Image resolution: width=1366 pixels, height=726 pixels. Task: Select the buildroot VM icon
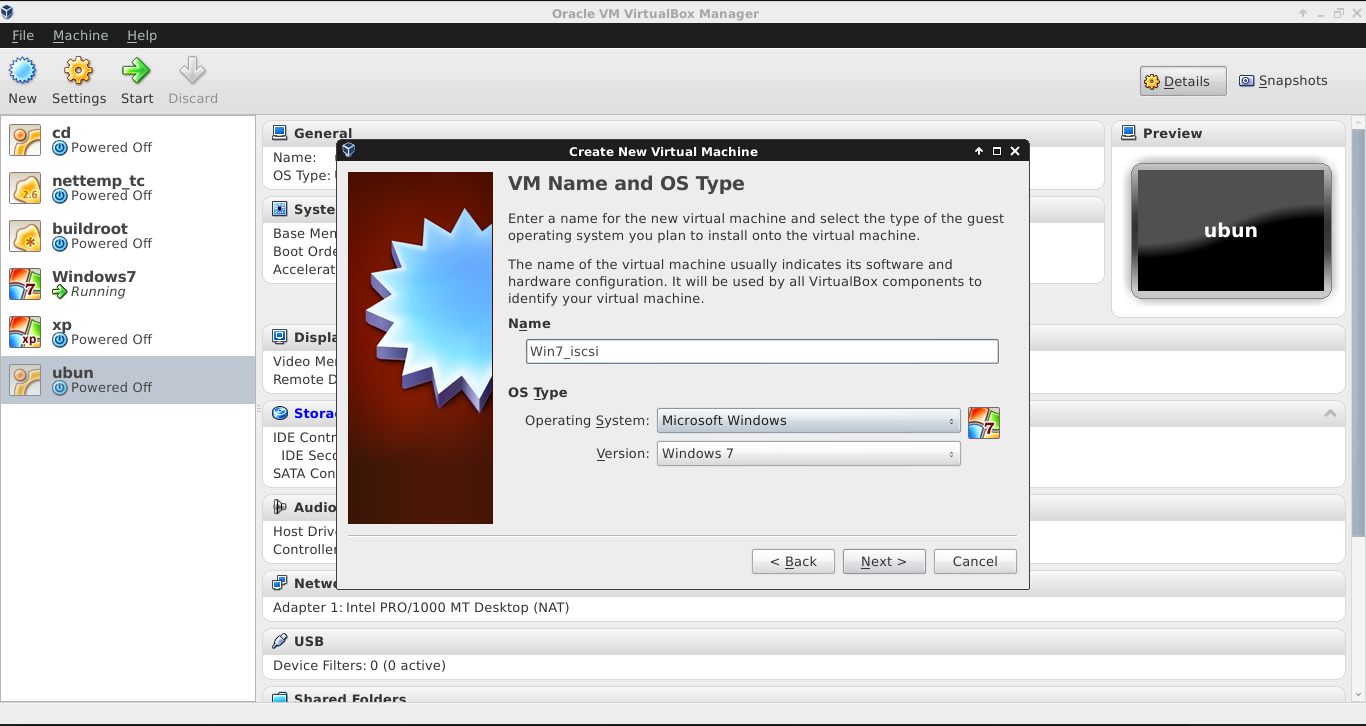point(25,236)
